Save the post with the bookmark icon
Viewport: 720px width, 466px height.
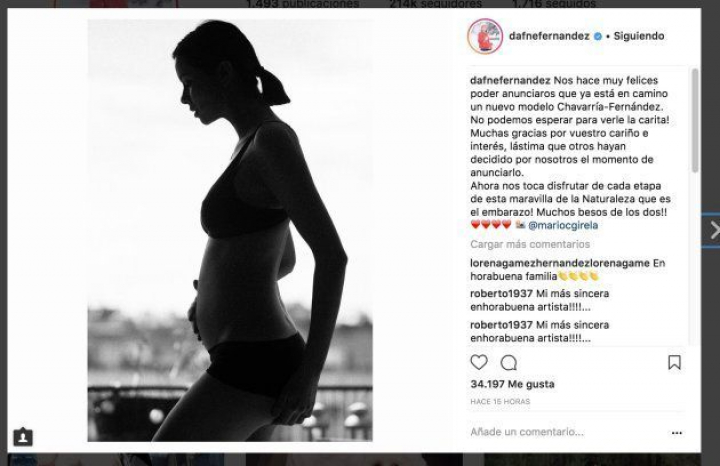674,362
